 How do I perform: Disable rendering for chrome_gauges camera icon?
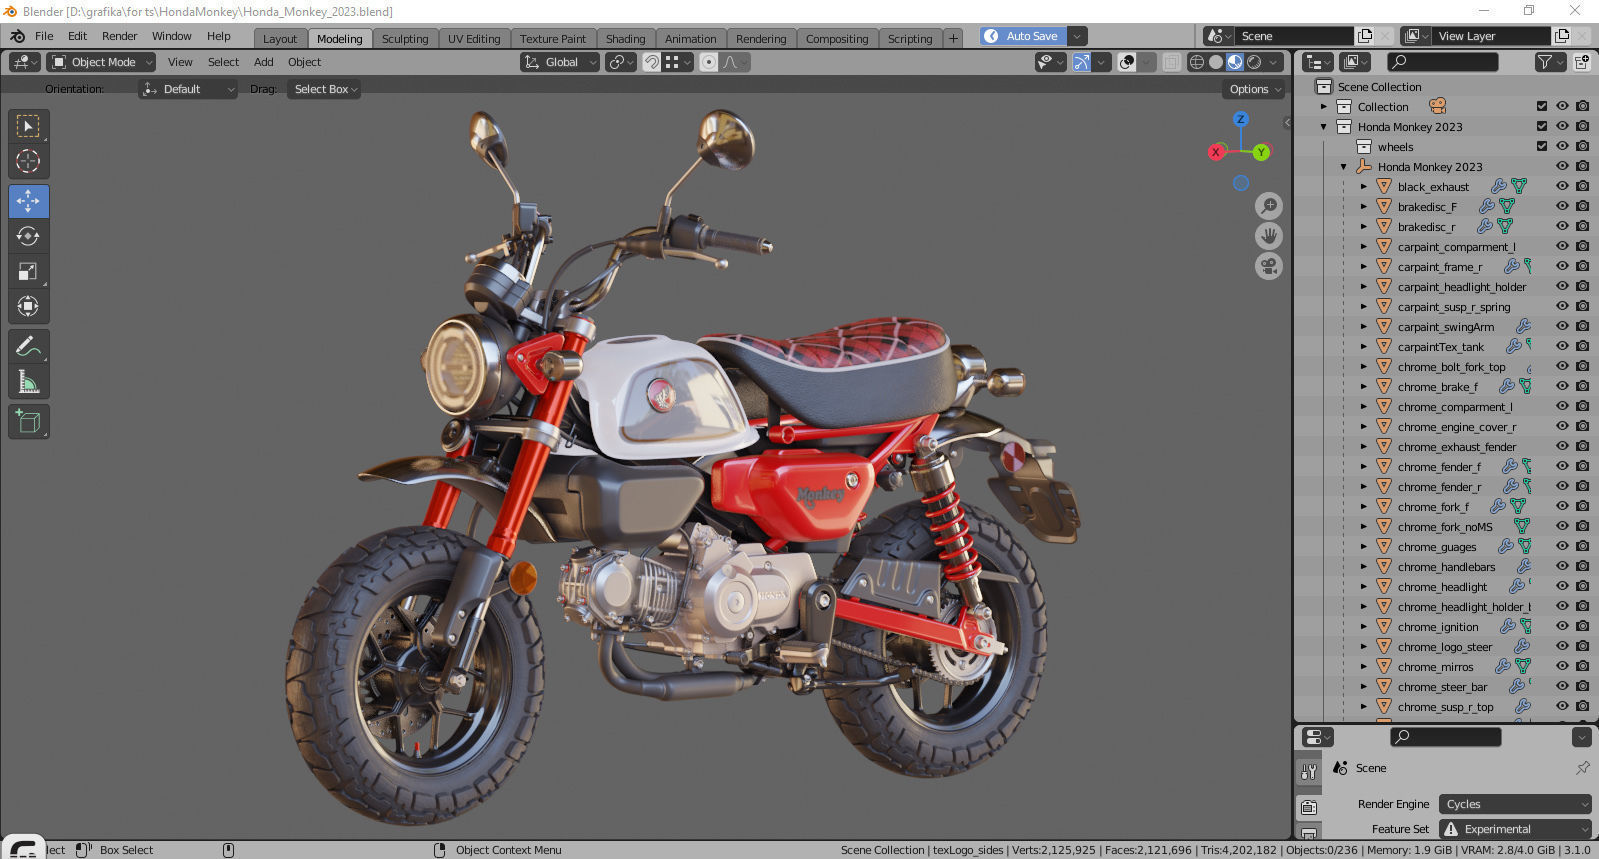pos(1582,546)
